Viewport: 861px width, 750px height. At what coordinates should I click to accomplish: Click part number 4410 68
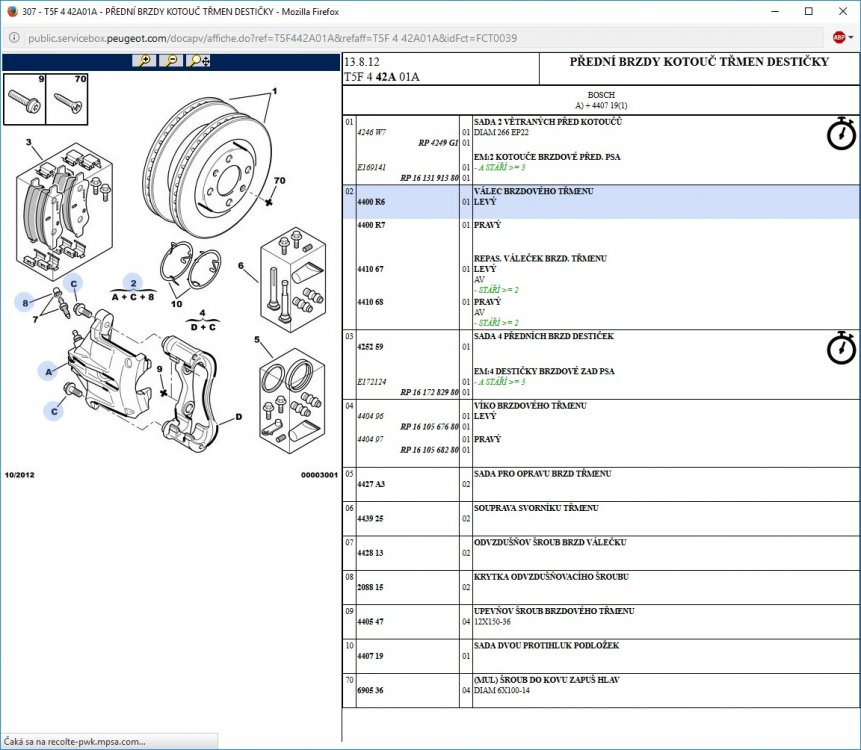pos(370,302)
